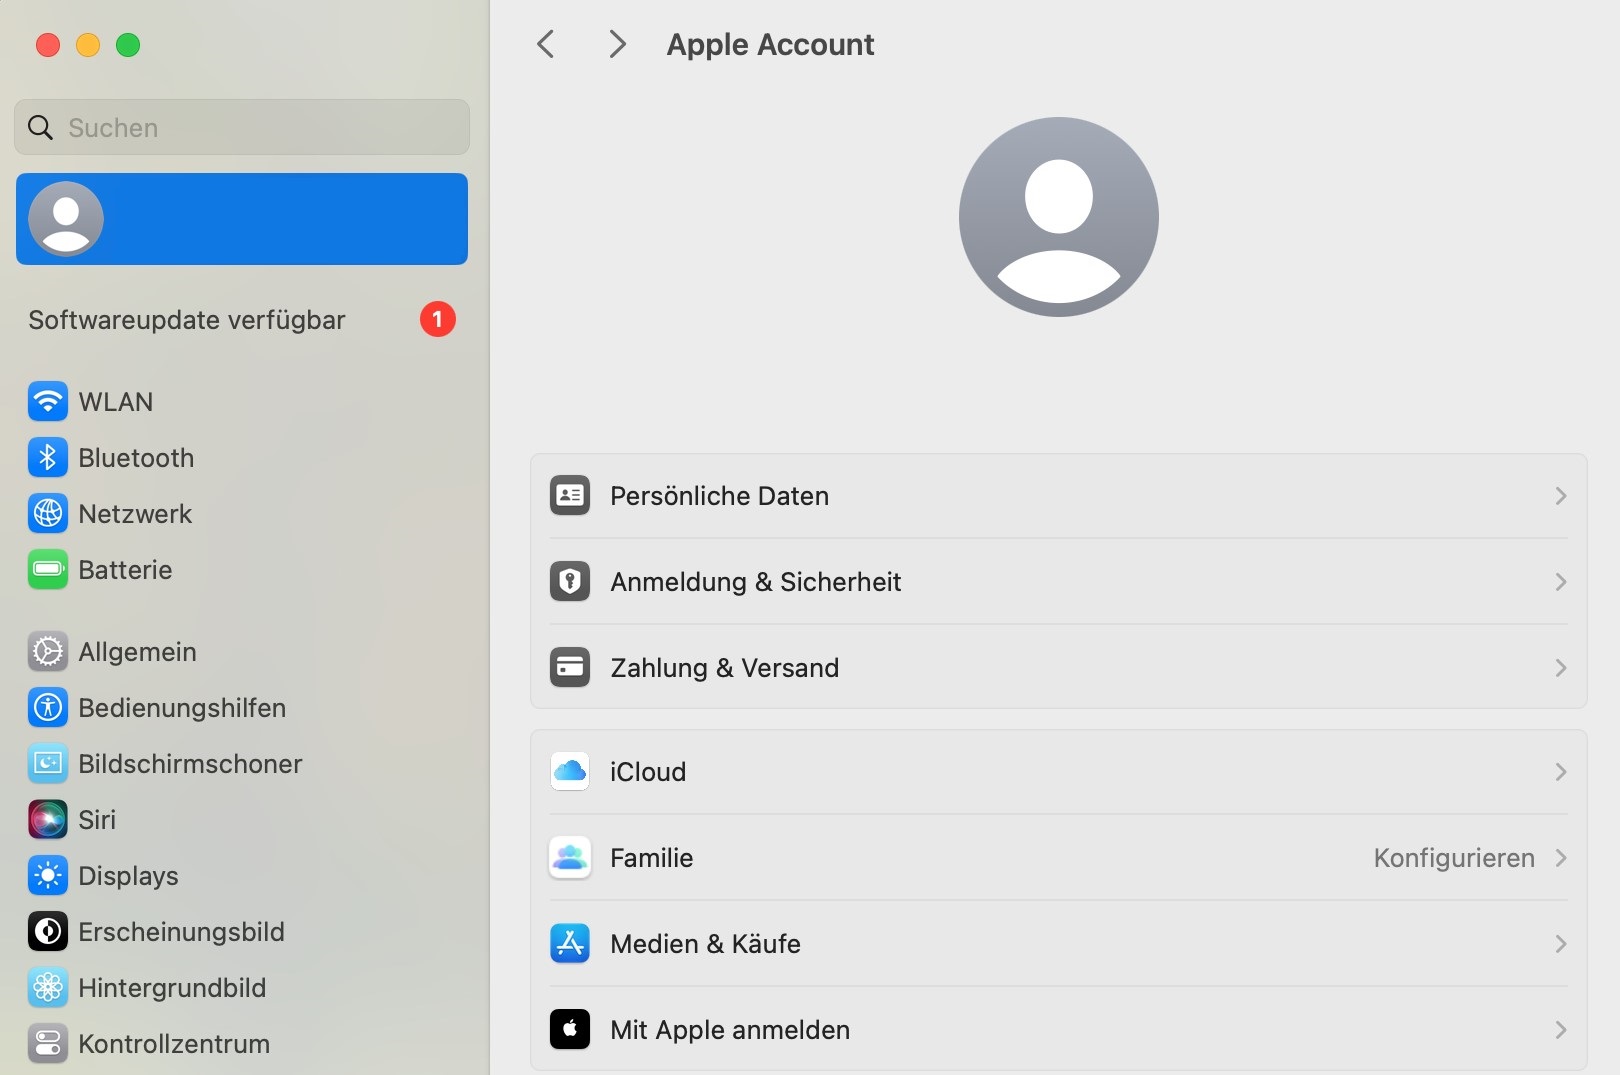The height and width of the screenshot is (1075, 1620).
Task: Open Bluetooth settings via its icon
Action: tap(48, 458)
